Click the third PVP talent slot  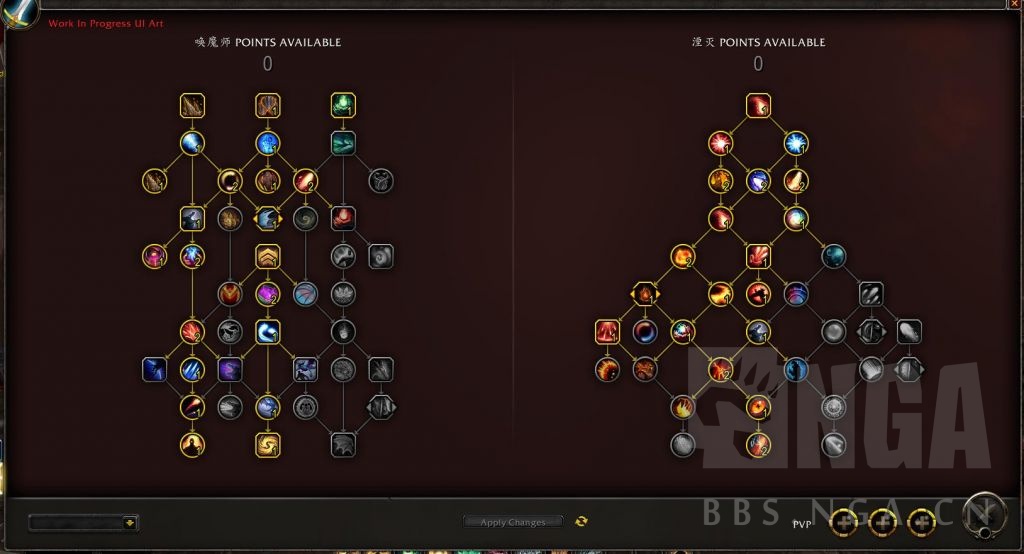pos(921,522)
